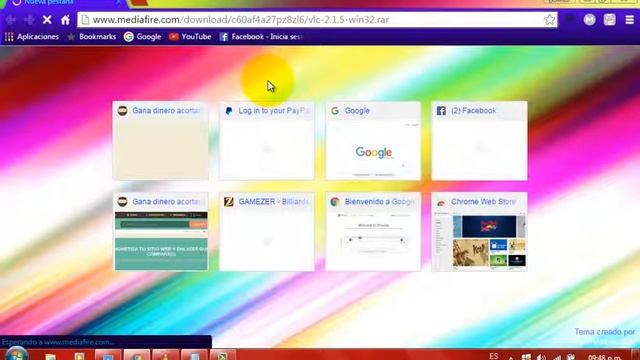
Task: Go to the home page icon
Action: click(65, 20)
